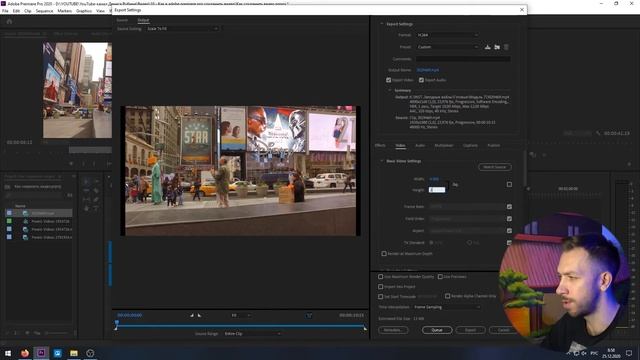Delete preset trash icon
Image resolution: width=640 pixels, height=360 pixels.
coord(506,47)
